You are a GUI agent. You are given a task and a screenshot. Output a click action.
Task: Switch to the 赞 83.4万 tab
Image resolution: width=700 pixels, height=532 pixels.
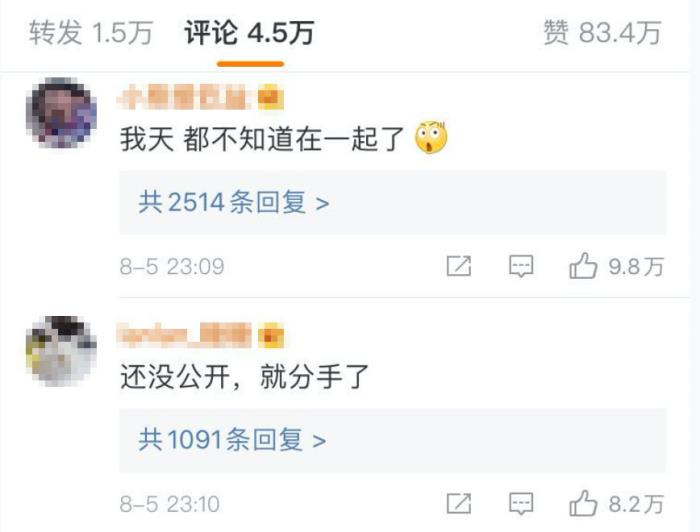click(x=602, y=33)
